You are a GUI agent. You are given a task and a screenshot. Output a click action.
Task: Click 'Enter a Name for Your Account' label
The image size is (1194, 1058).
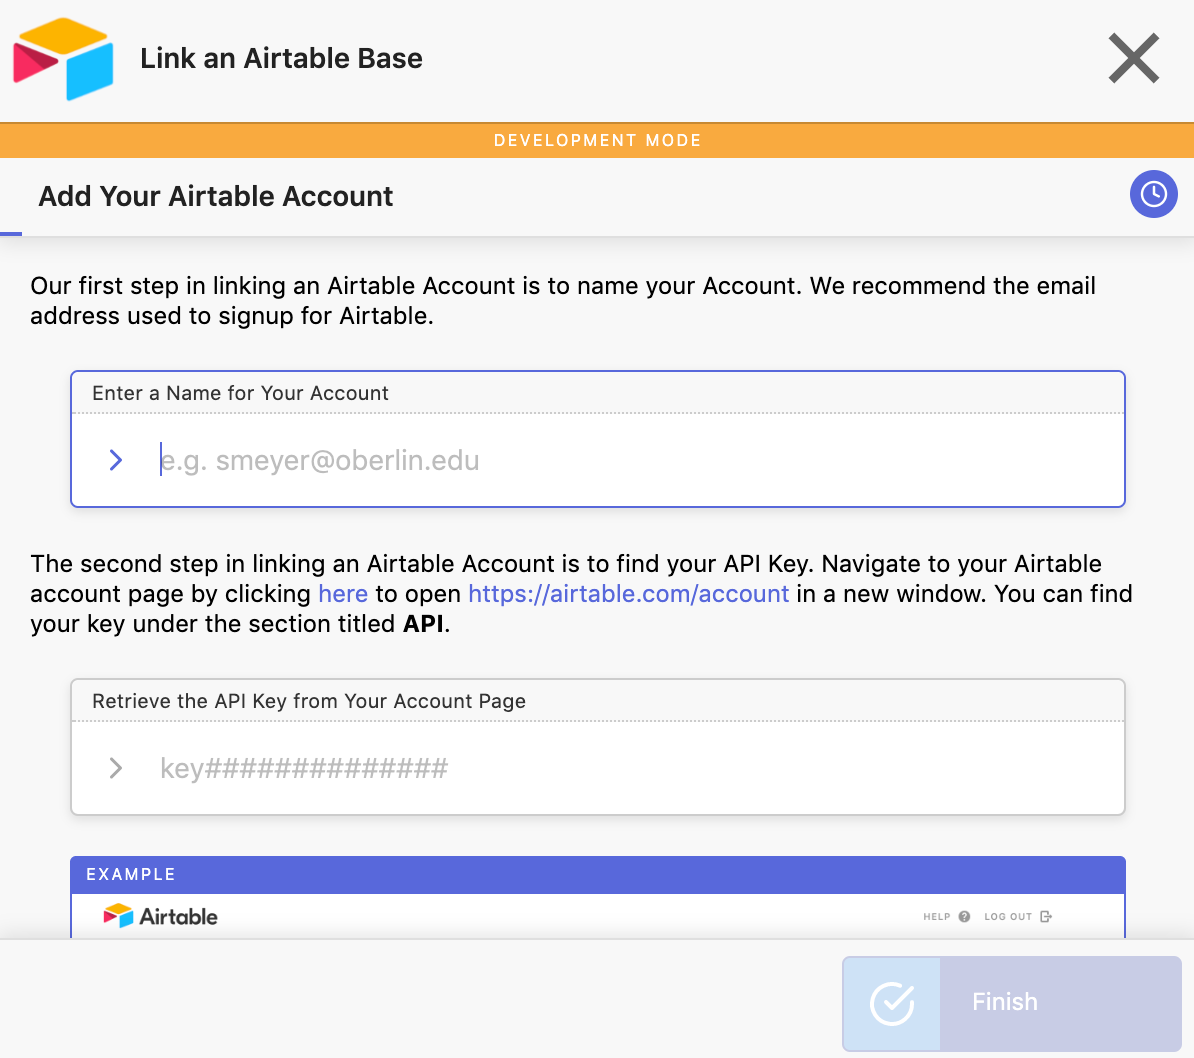coord(240,393)
